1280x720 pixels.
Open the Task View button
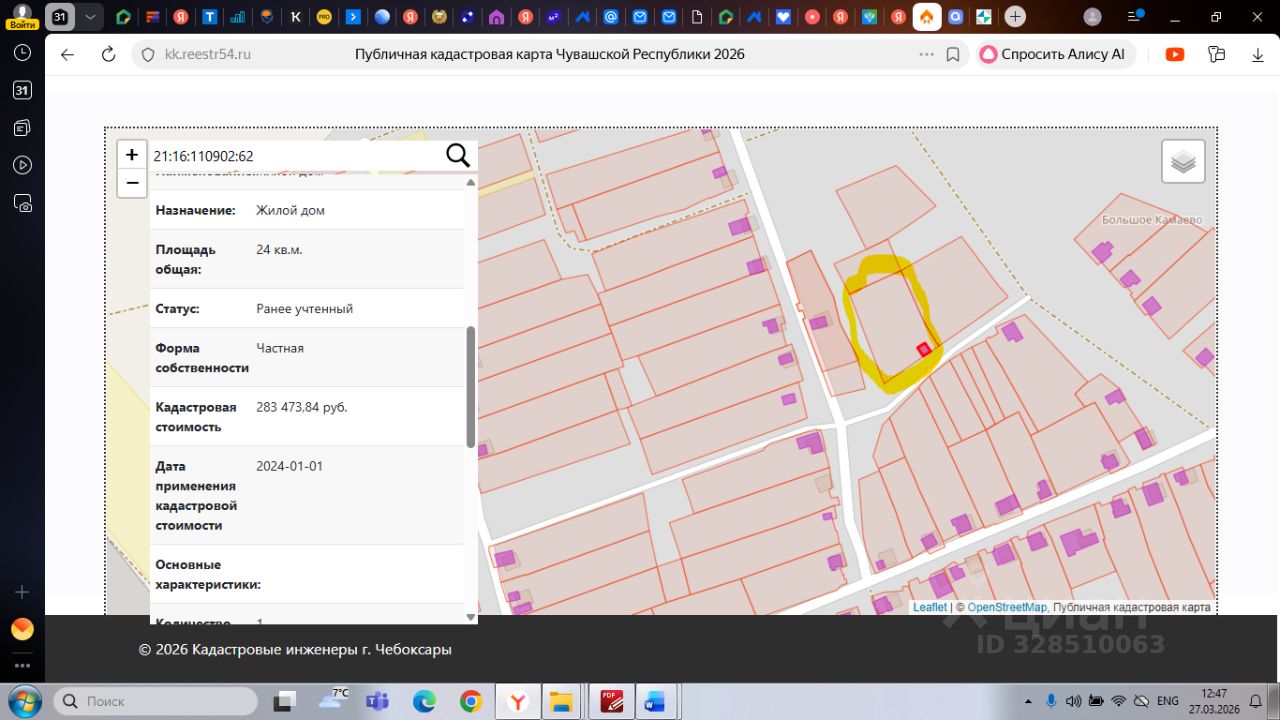click(286, 701)
